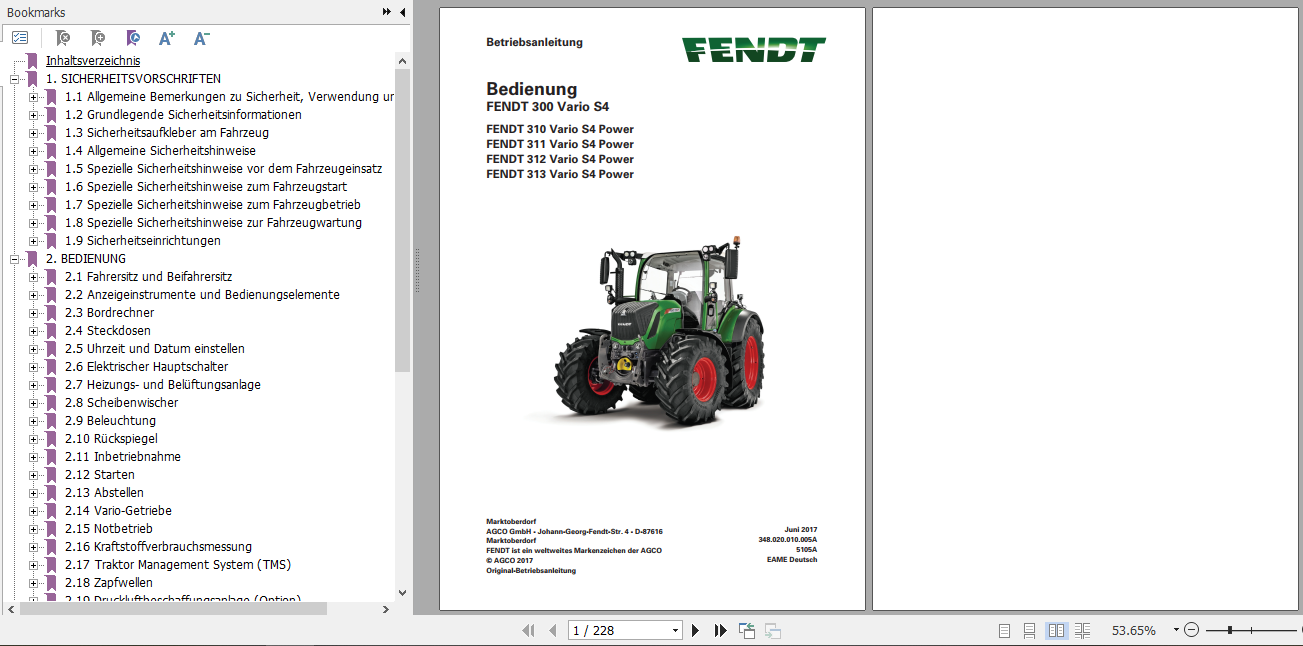The image size is (1303, 646).
Task: Click the bookmarks scrollbar up arrow
Action: point(402,60)
